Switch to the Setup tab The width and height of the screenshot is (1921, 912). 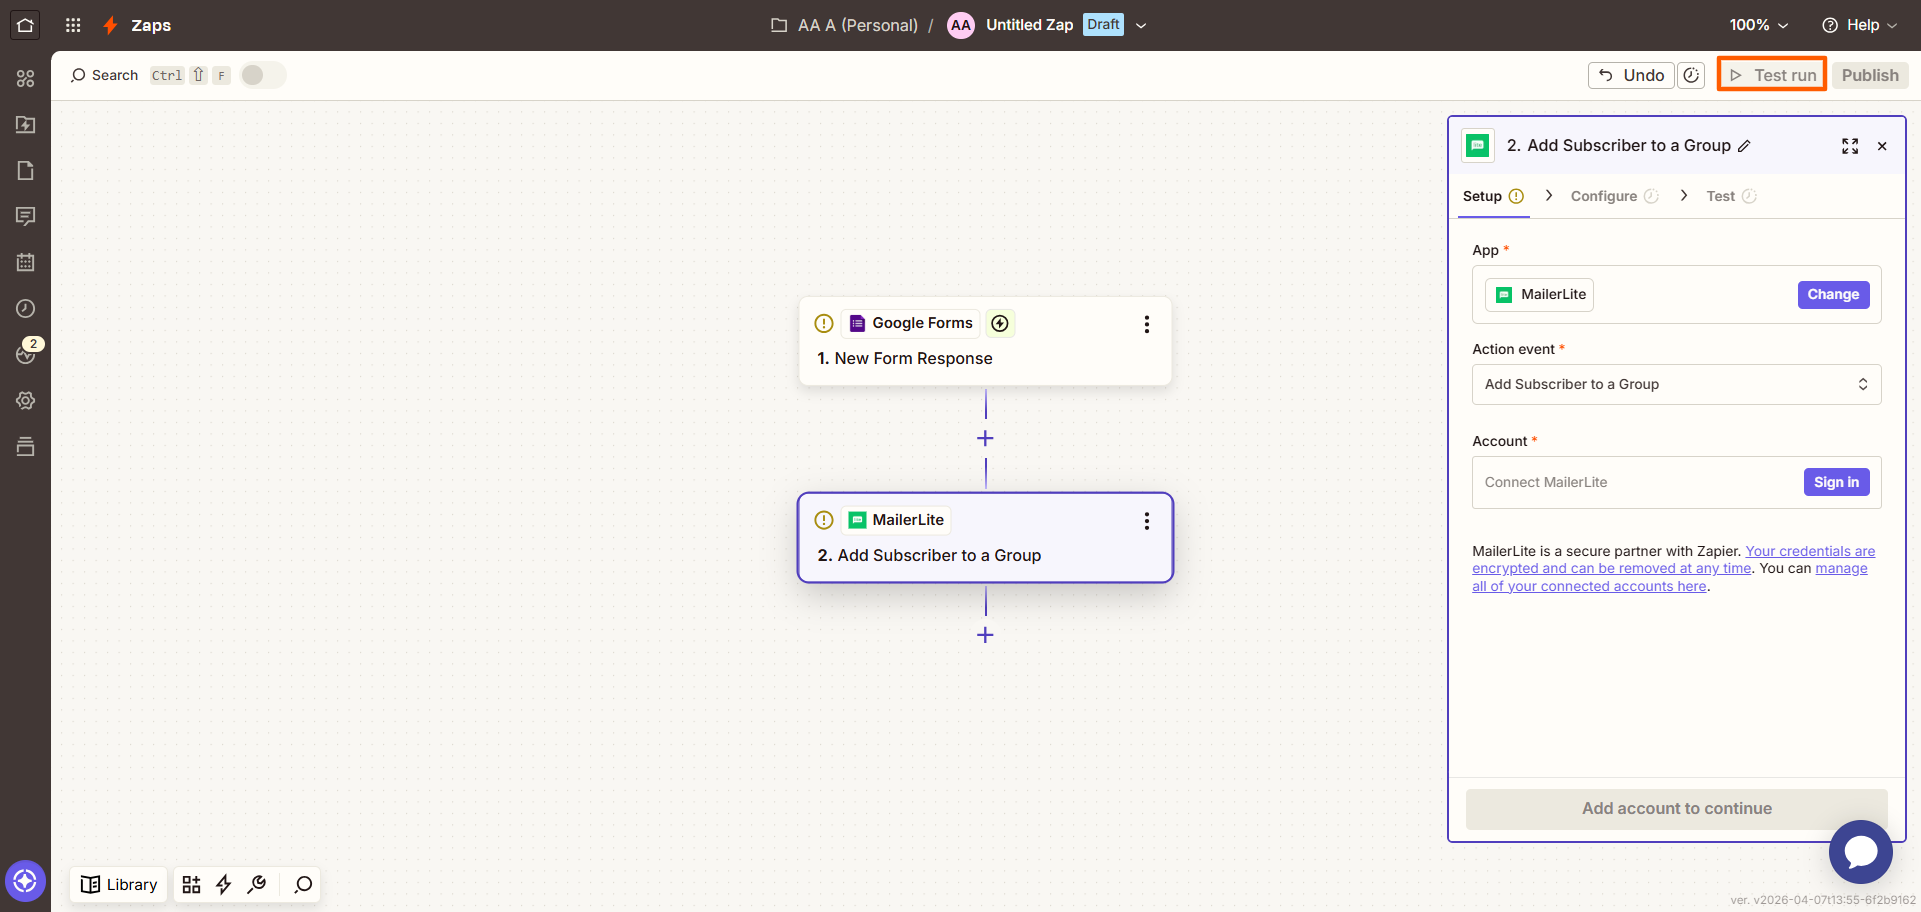click(x=1493, y=196)
